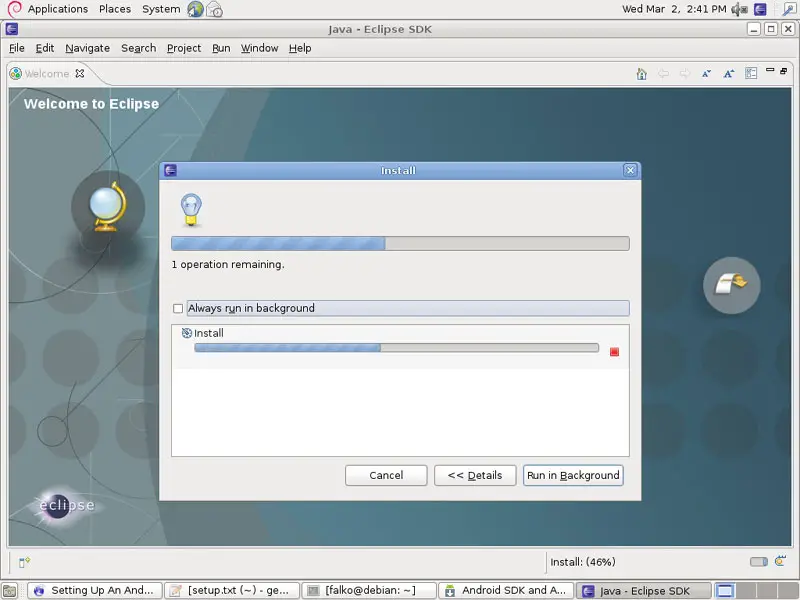Show desktop icon in bottom panel
800x600 pixels.
[10, 591]
